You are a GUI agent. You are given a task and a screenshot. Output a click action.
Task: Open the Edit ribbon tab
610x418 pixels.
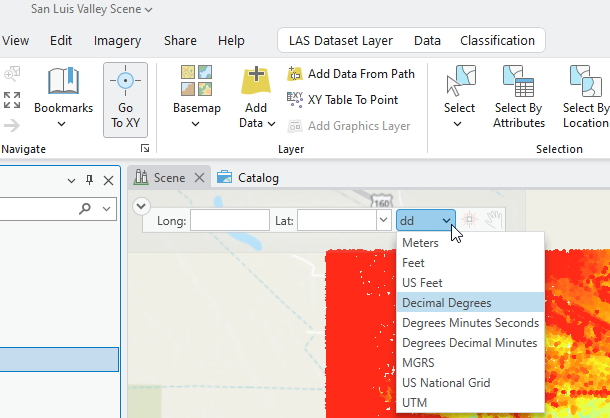coord(61,40)
